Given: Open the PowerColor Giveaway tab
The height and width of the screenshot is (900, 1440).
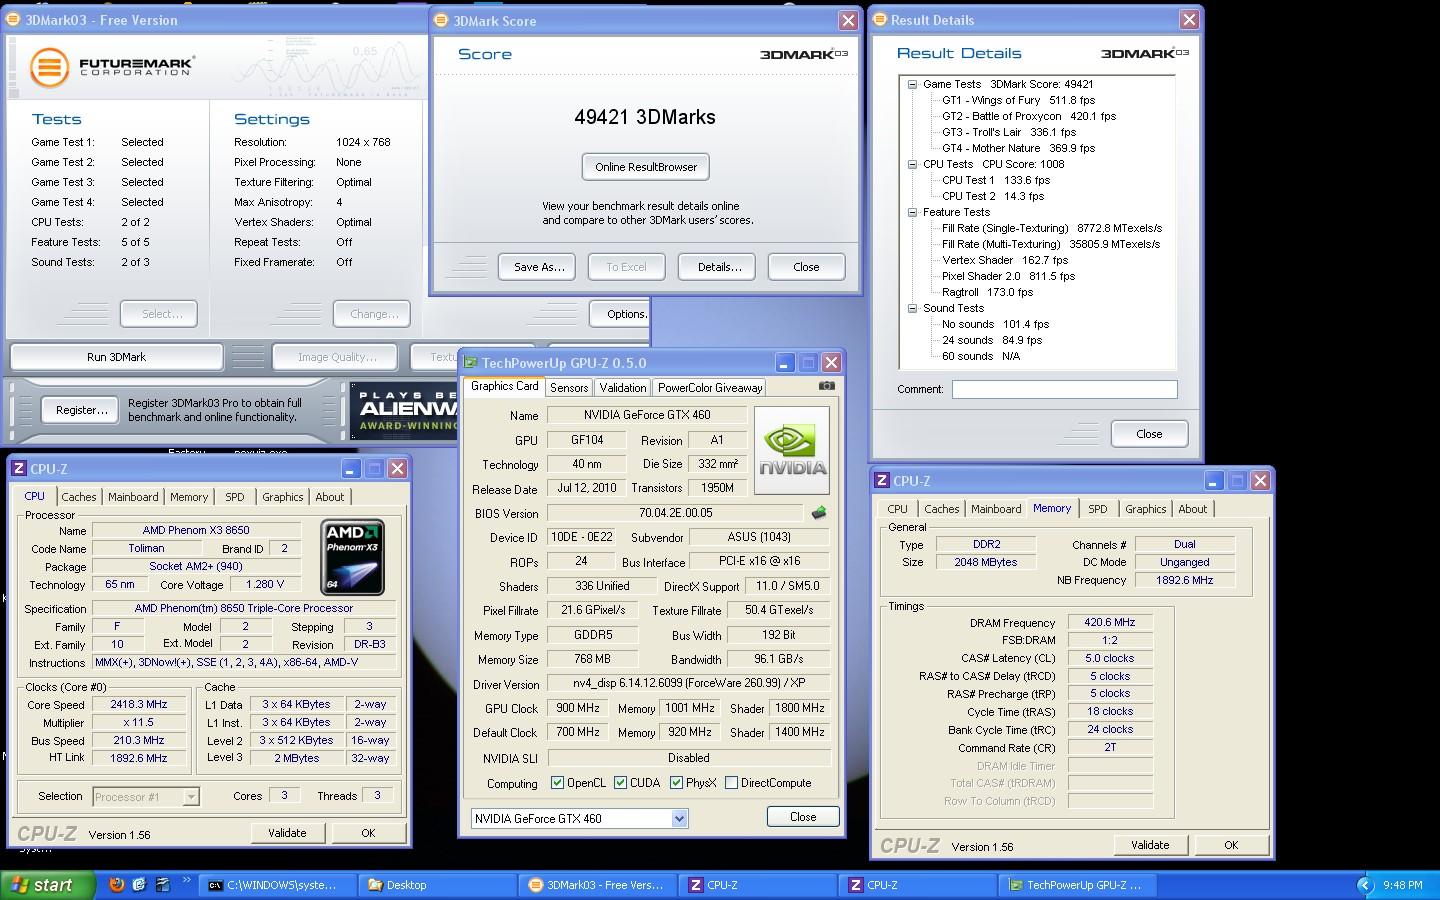Looking at the screenshot, I should point(710,388).
